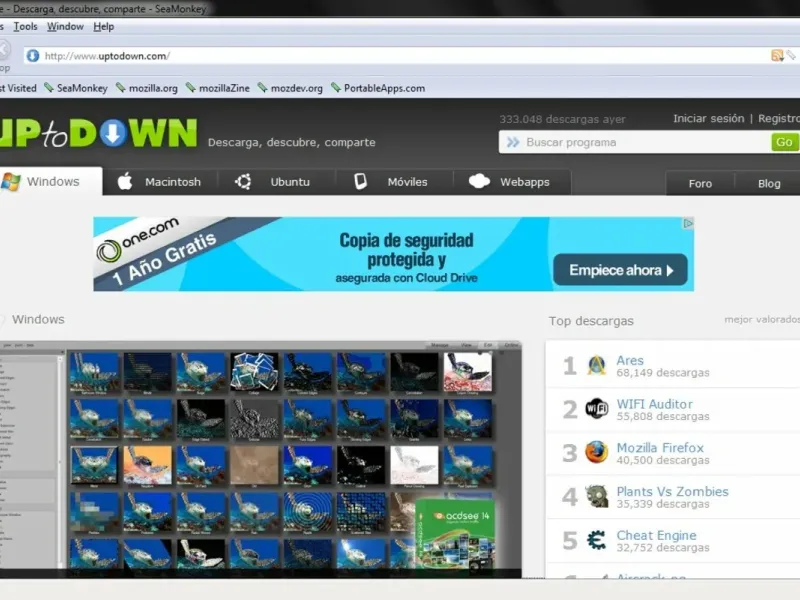The width and height of the screenshot is (800, 600).
Task: Click the Ubuntu circle icon
Action: click(243, 182)
